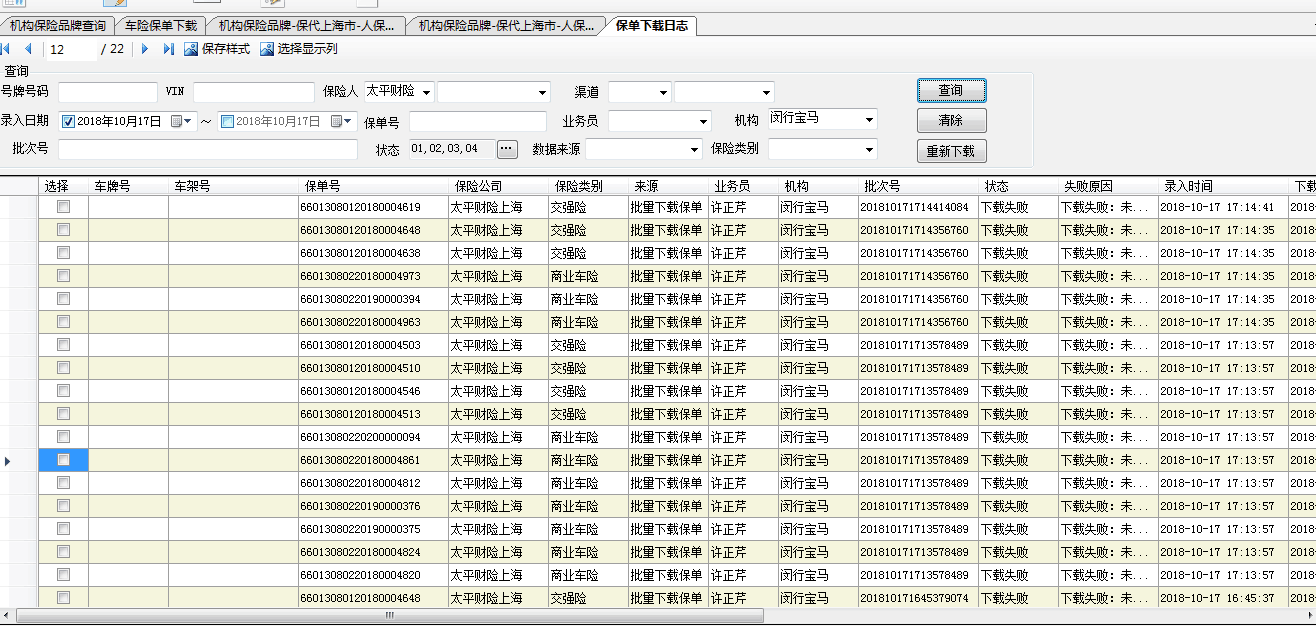The image size is (1316, 626).
Task: Check the row for policy 6601308012018004619
Action: (63, 207)
